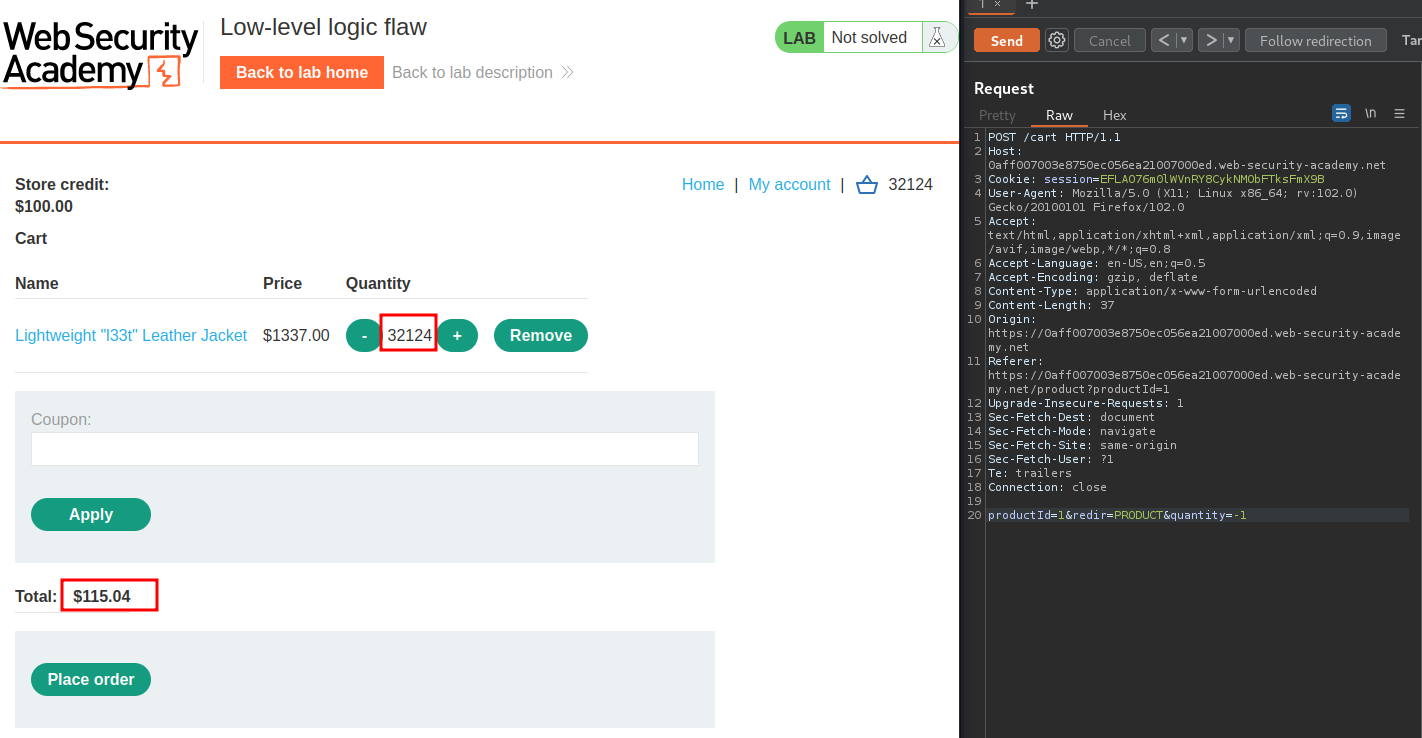The width and height of the screenshot is (1422, 738).
Task: Click the Request panel heading
Action: coord(1003,88)
